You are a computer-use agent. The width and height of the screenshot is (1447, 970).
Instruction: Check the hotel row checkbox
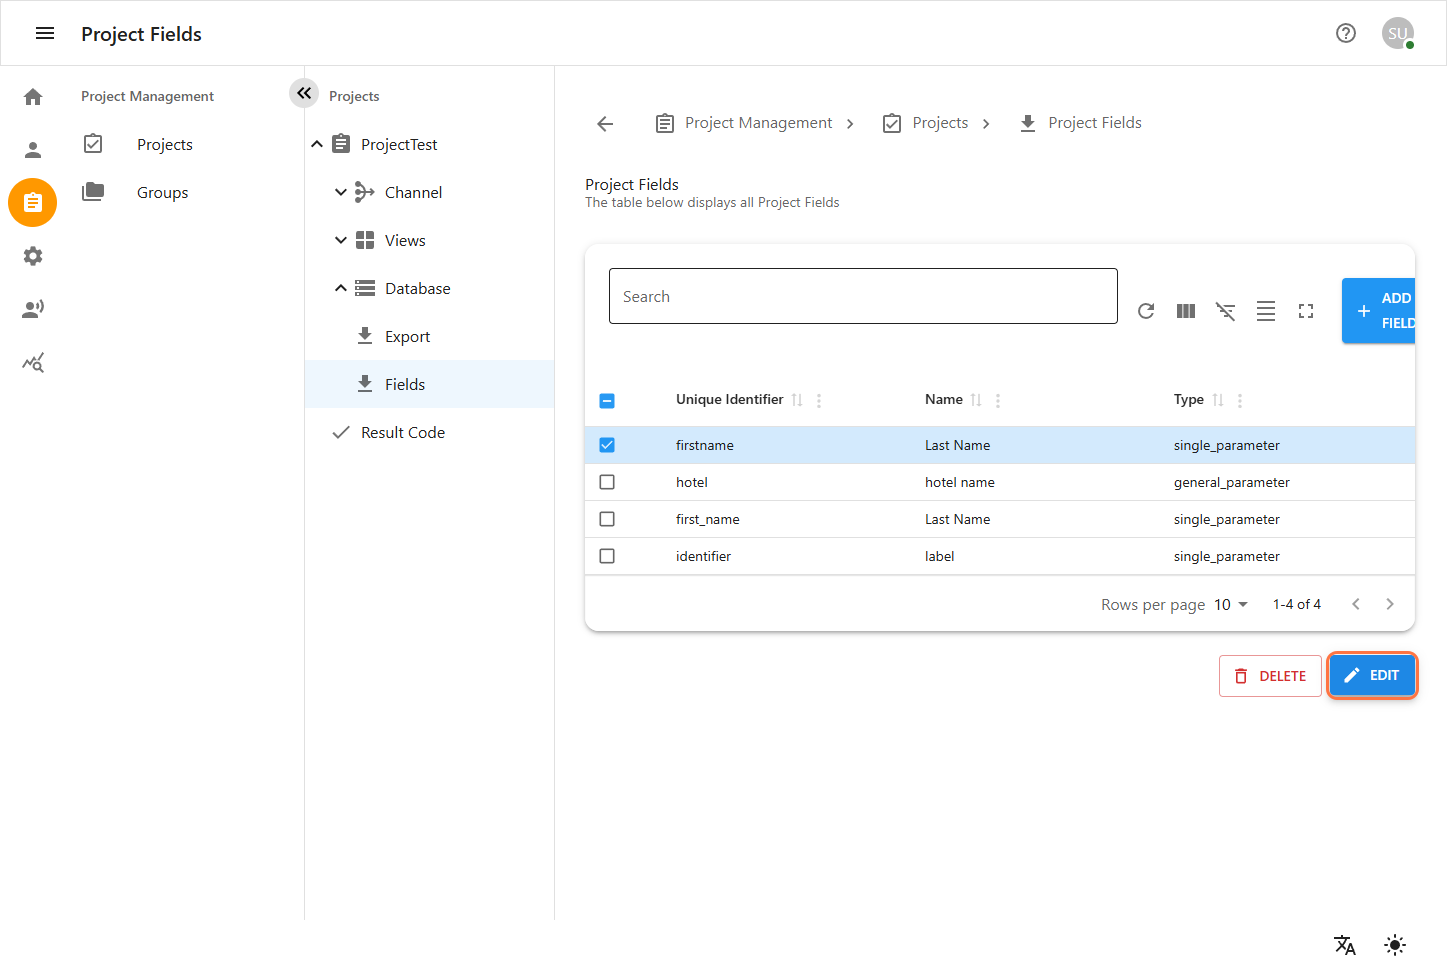[x=607, y=481]
